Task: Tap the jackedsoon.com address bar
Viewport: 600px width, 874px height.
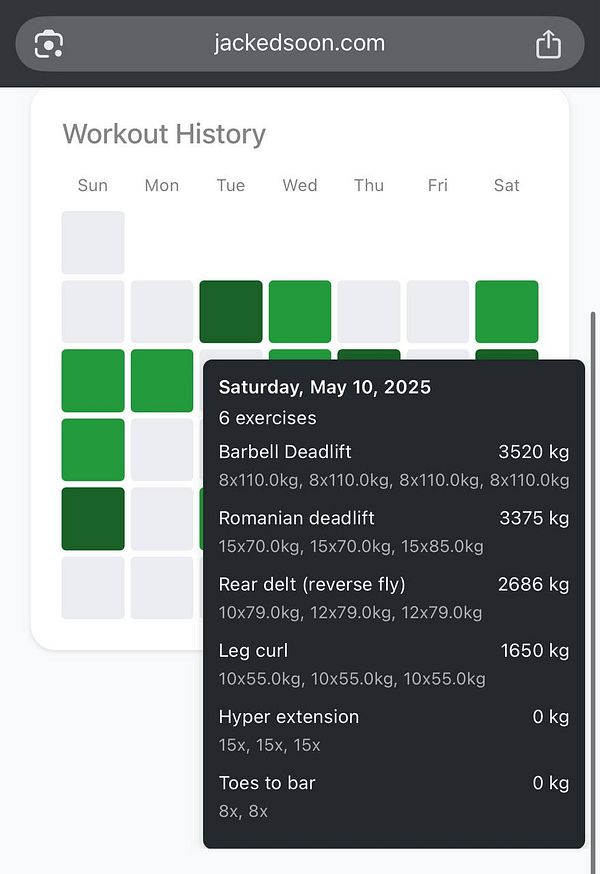Action: pyautogui.click(x=297, y=44)
